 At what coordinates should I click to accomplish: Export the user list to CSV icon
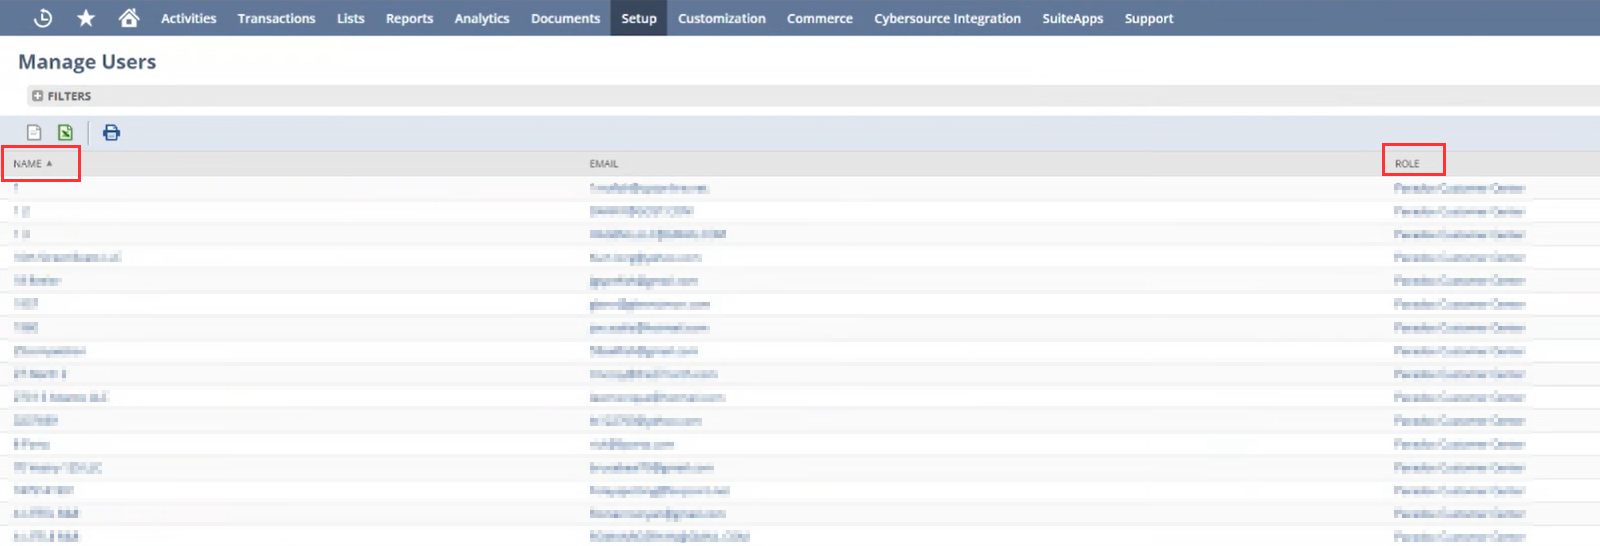click(x=34, y=132)
